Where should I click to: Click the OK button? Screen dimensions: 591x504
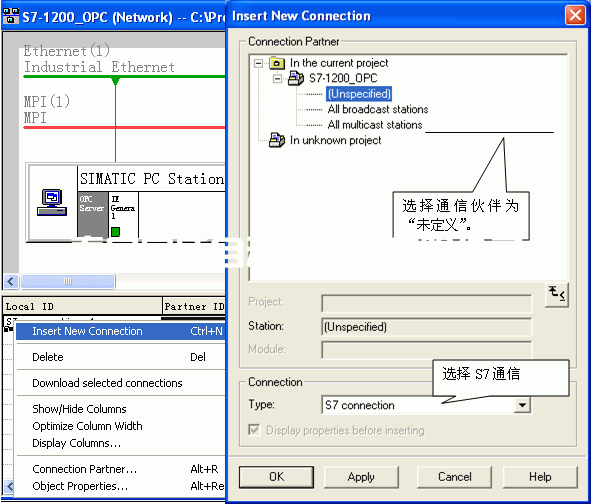[276, 477]
